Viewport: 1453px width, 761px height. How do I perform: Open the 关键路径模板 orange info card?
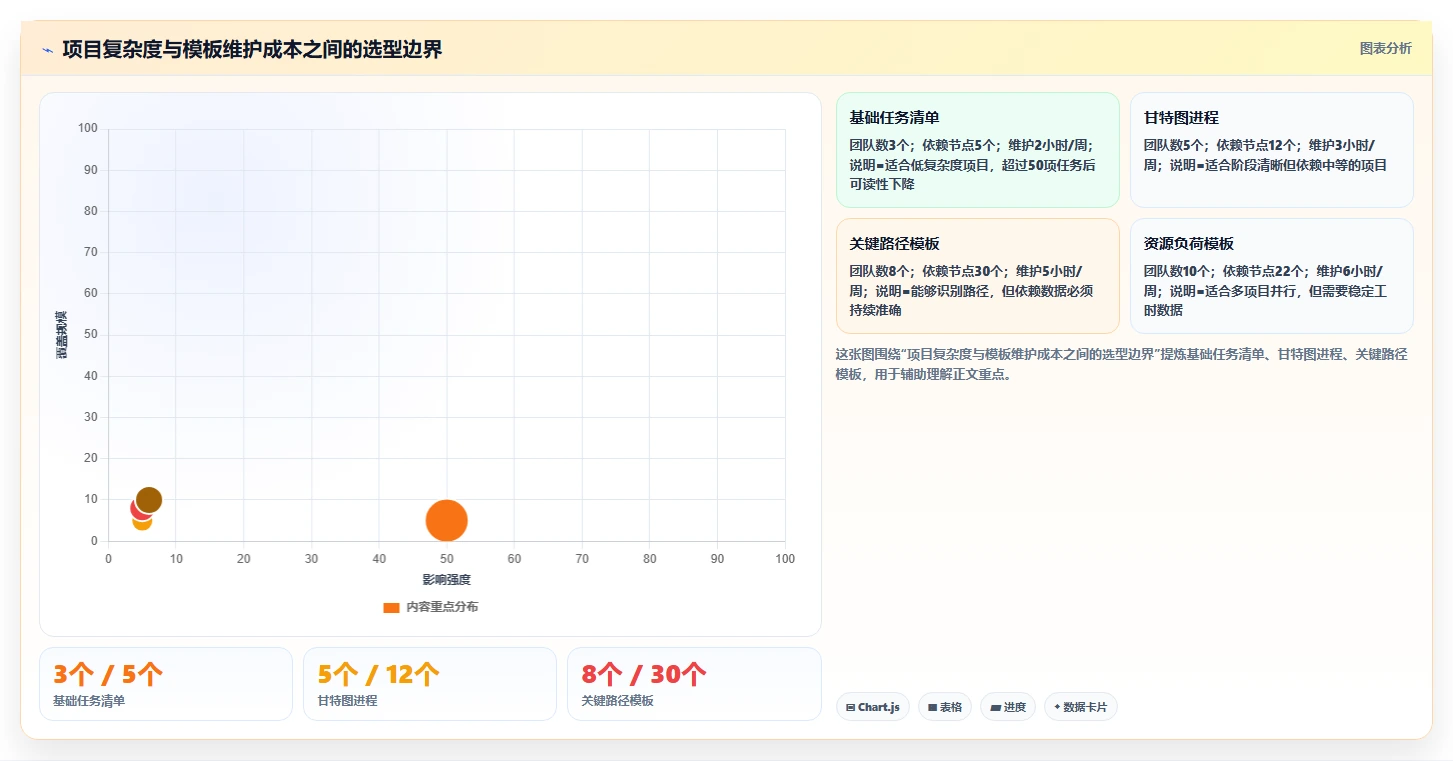(977, 276)
